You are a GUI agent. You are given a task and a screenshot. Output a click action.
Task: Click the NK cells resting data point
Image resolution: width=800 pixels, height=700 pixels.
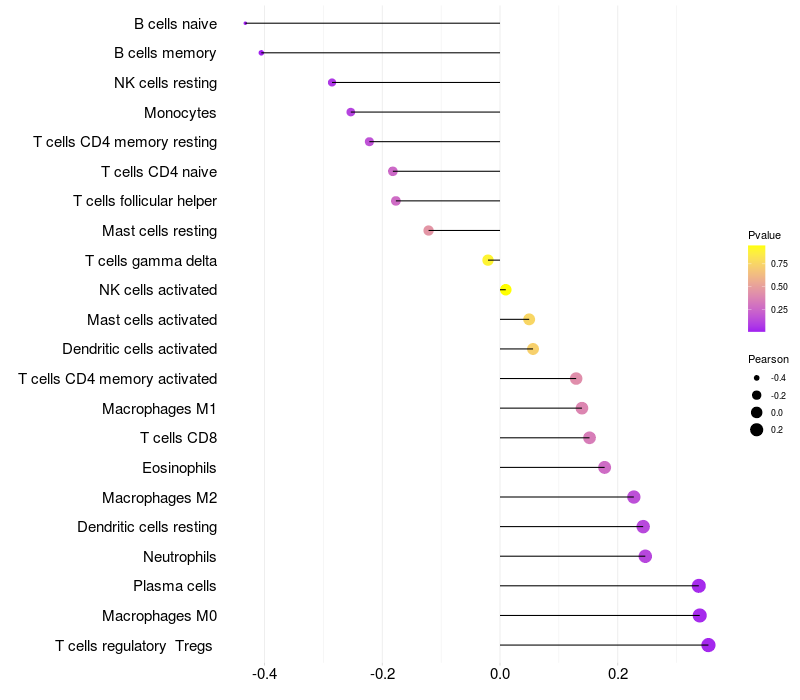(332, 82)
